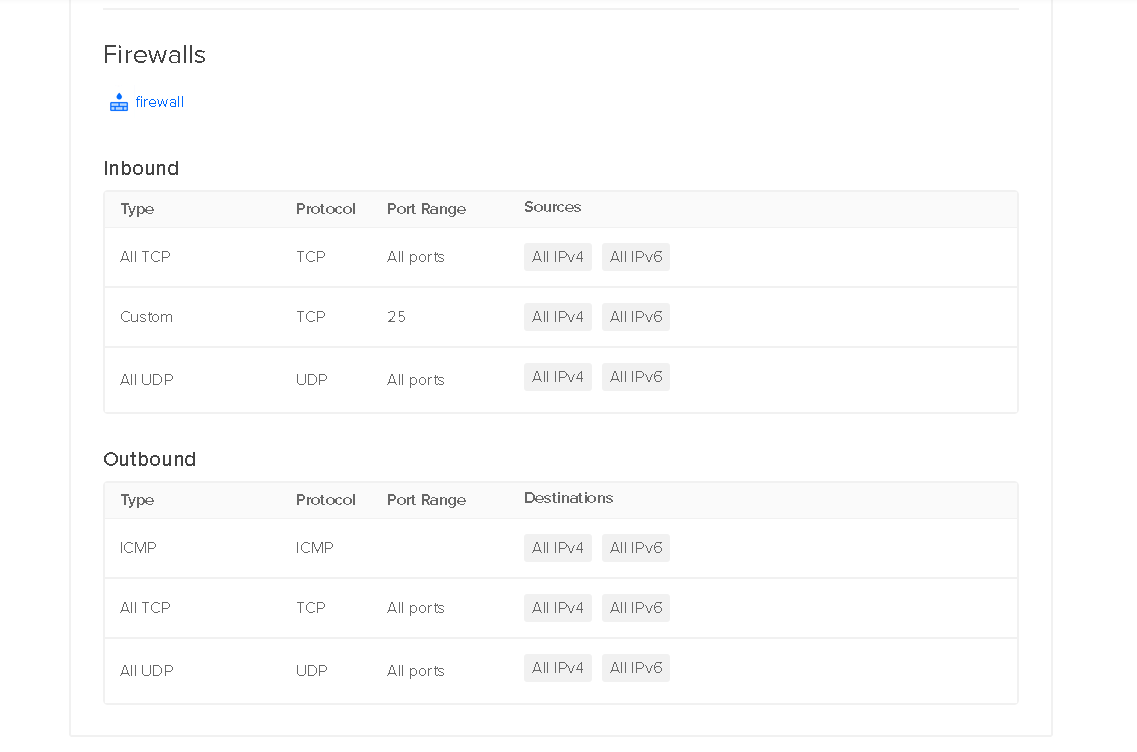The height and width of the screenshot is (752, 1137).
Task: Select All IPv6 tag in inbound All TCP row
Action: (636, 257)
